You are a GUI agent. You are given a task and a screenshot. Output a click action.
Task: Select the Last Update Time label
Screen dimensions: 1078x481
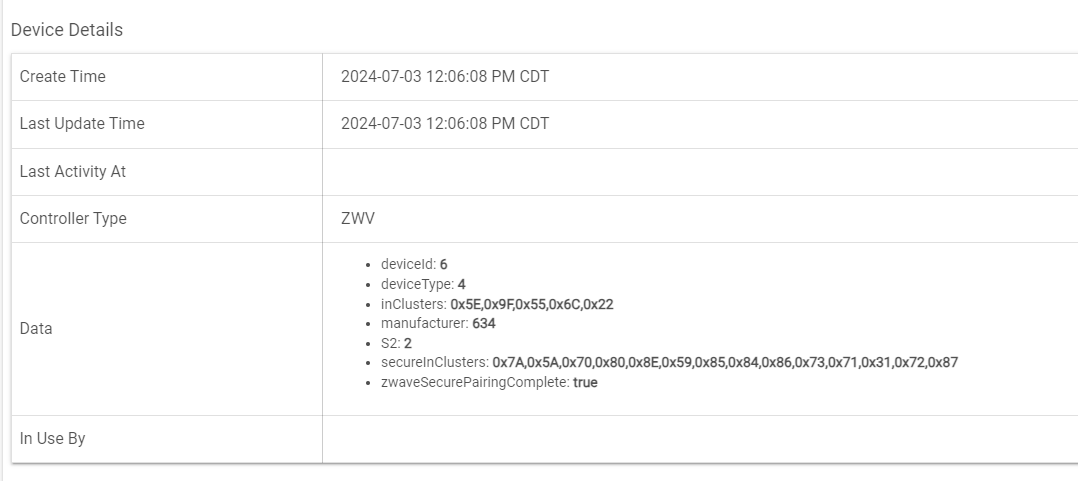pyautogui.click(x=82, y=124)
